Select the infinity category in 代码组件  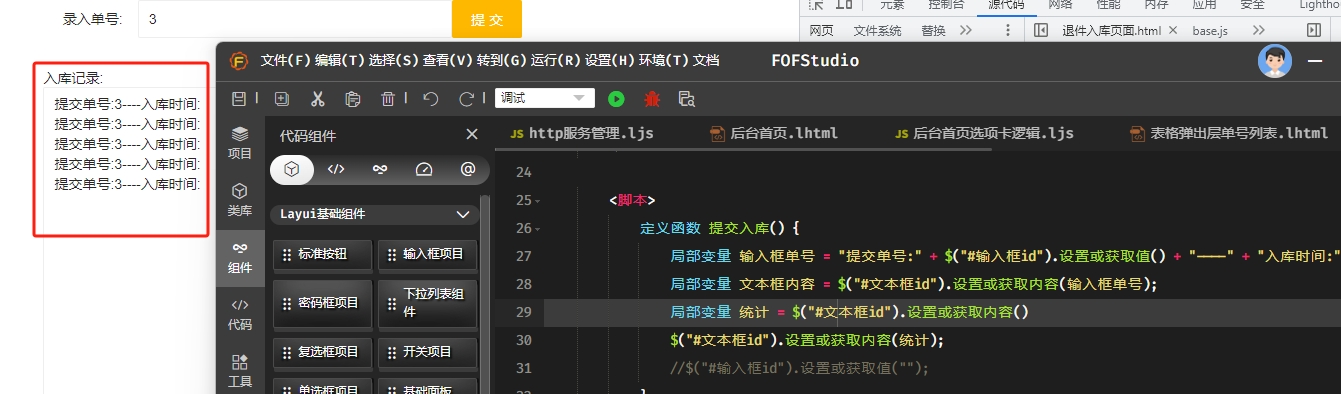pos(380,170)
